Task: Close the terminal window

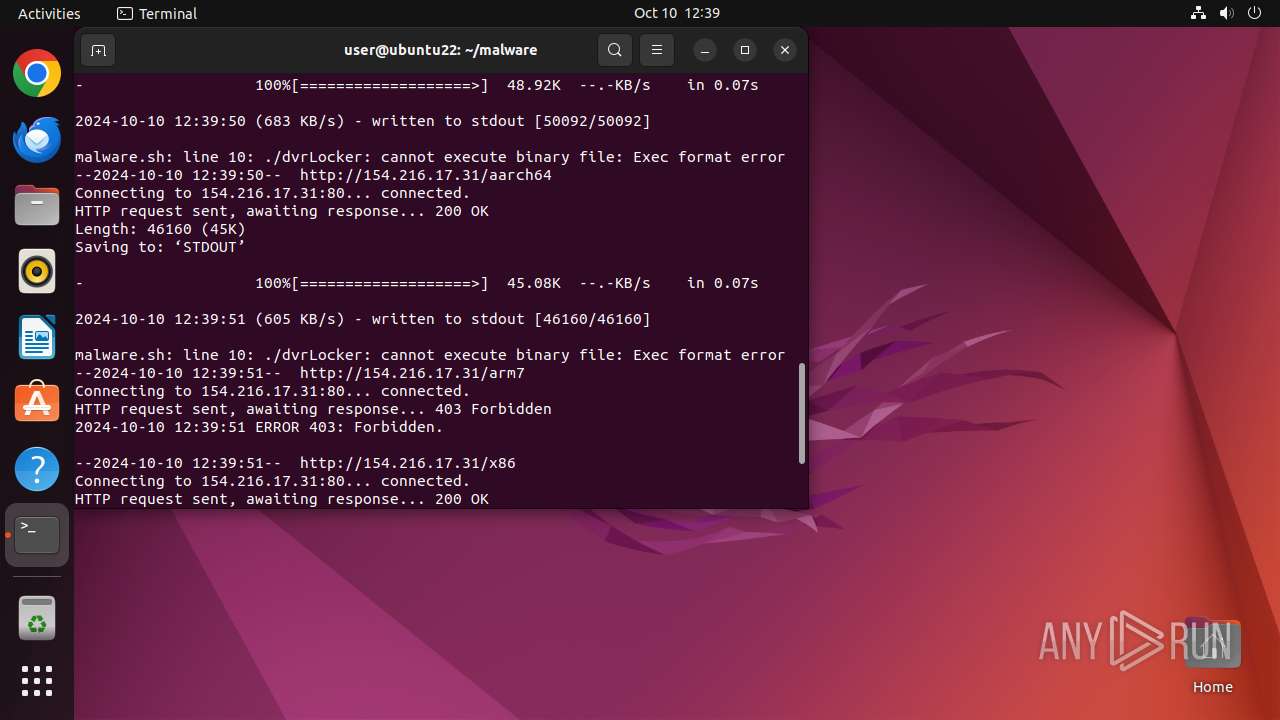Action: coord(785,50)
